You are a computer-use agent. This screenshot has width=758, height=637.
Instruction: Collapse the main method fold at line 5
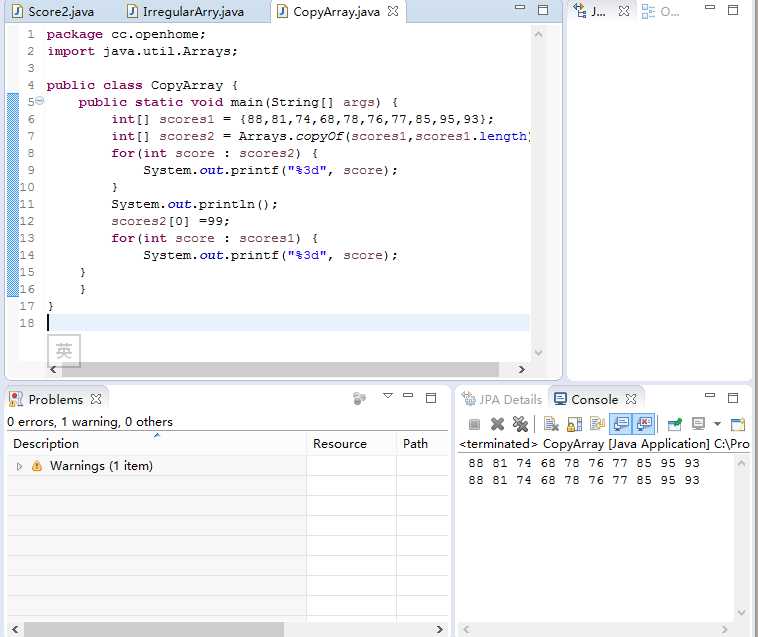40,101
